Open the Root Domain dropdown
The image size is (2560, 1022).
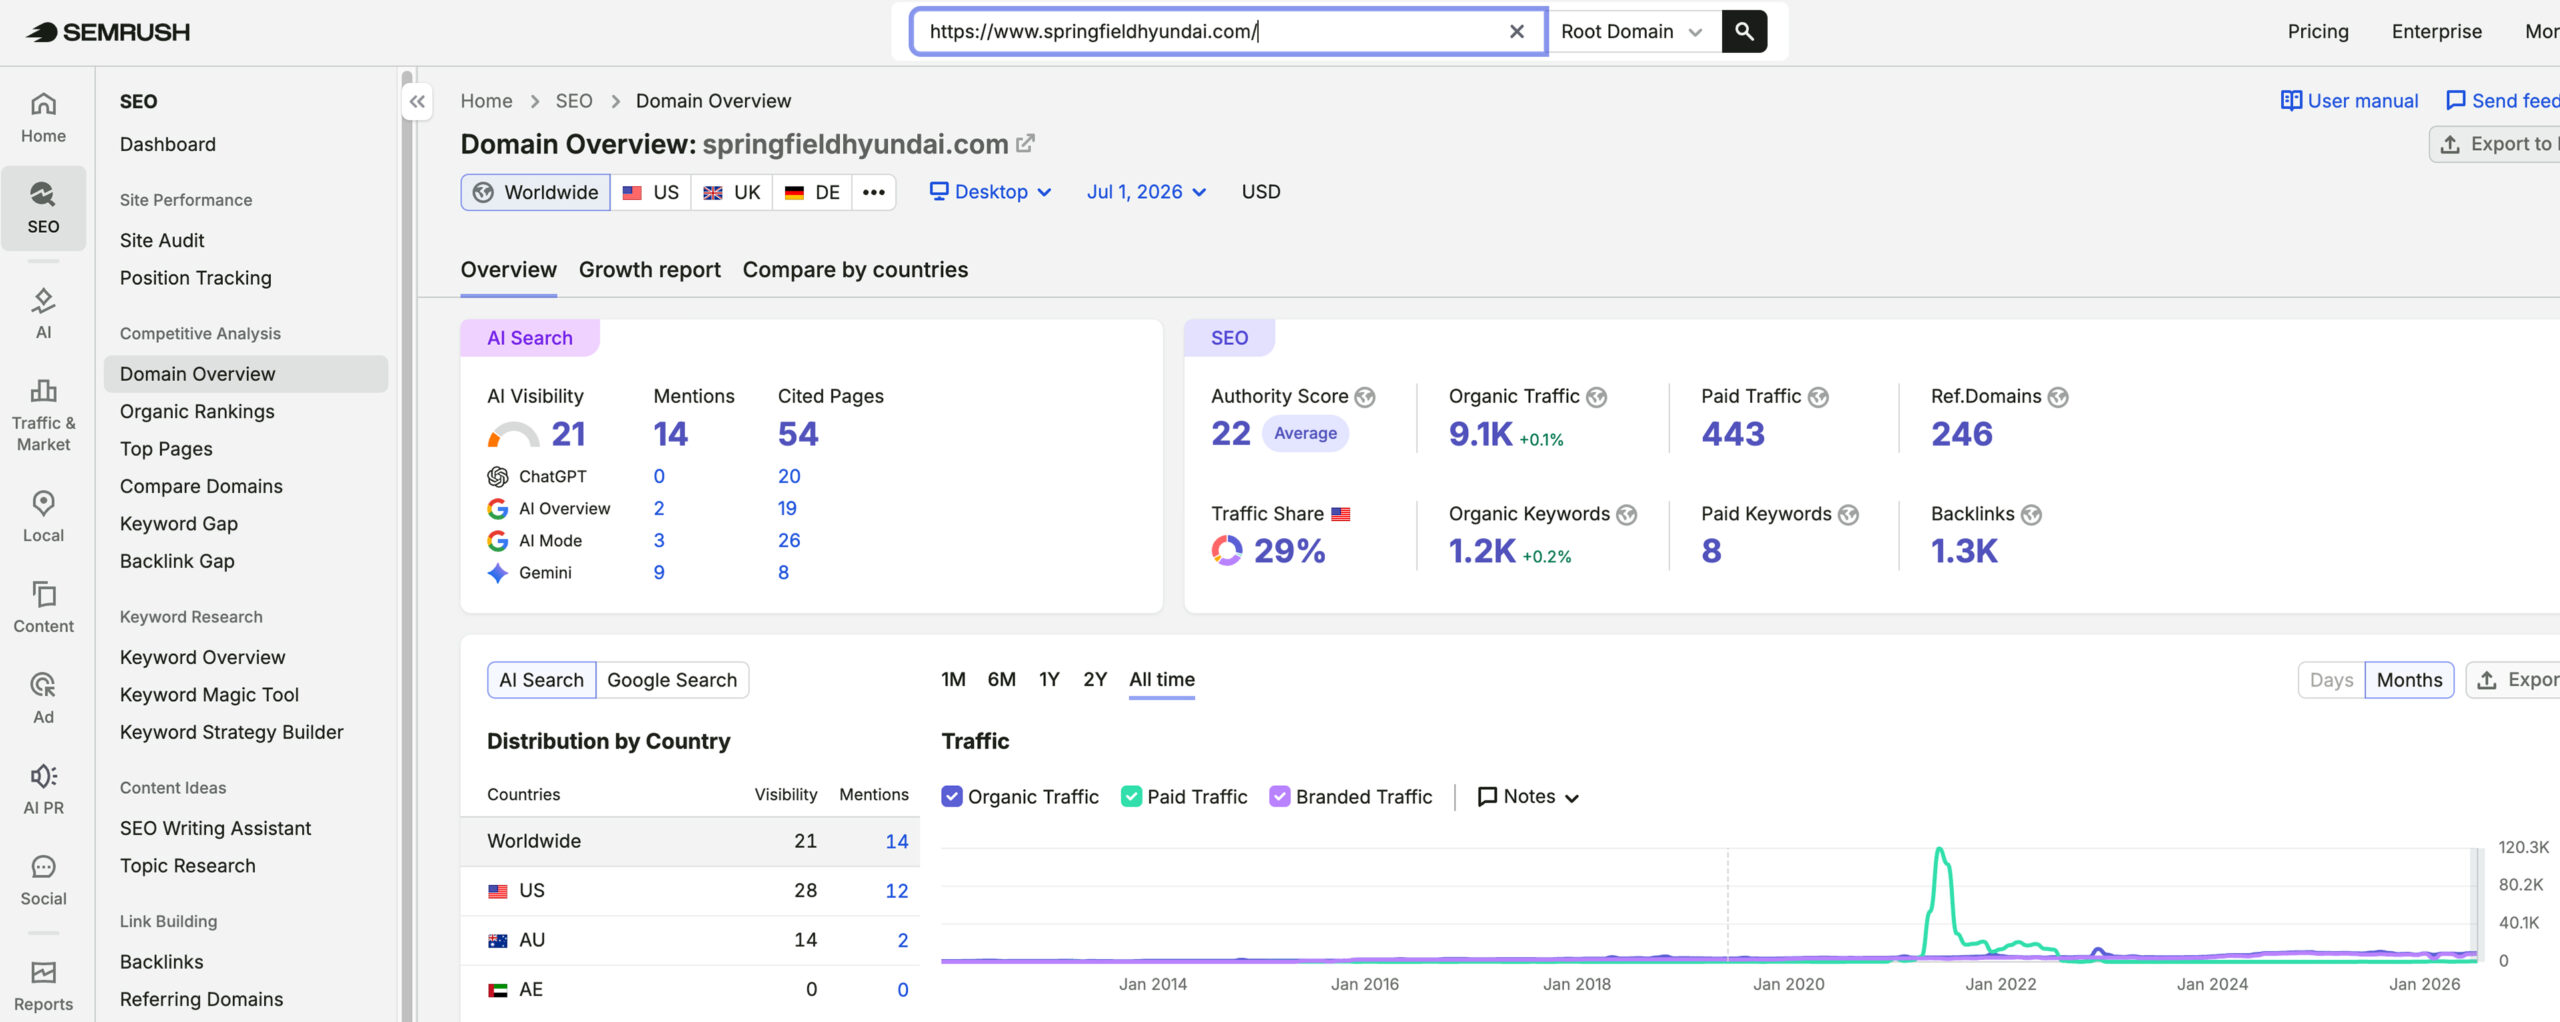click(x=1634, y=31)
